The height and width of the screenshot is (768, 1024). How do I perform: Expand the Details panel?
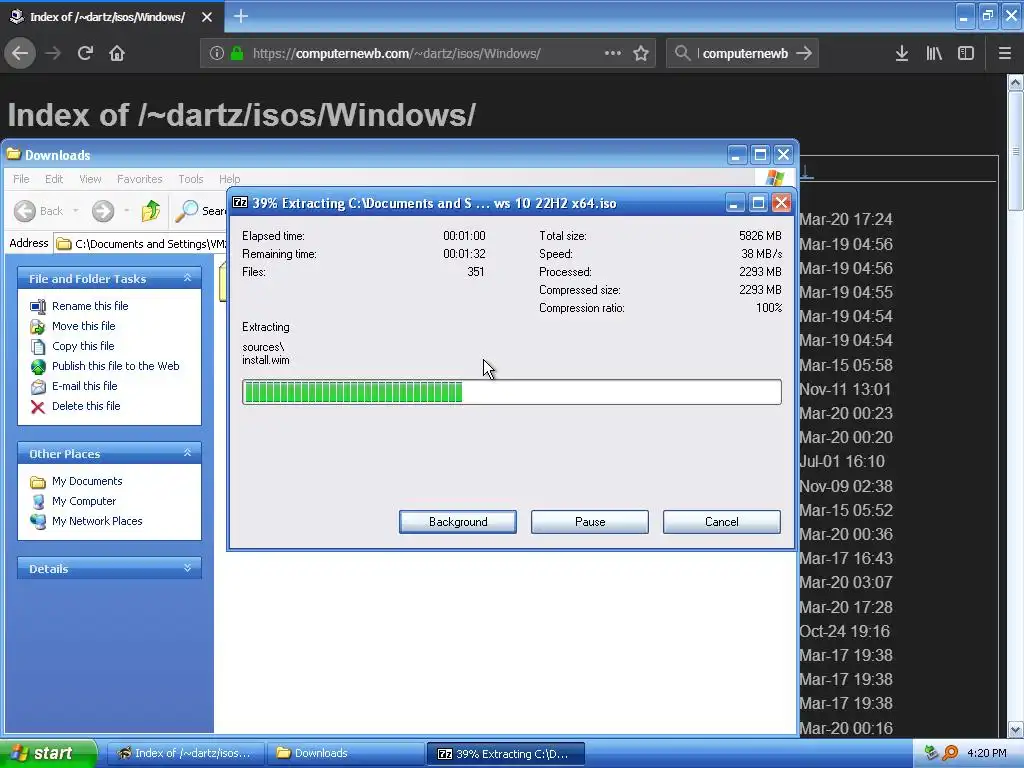(187, 568)
